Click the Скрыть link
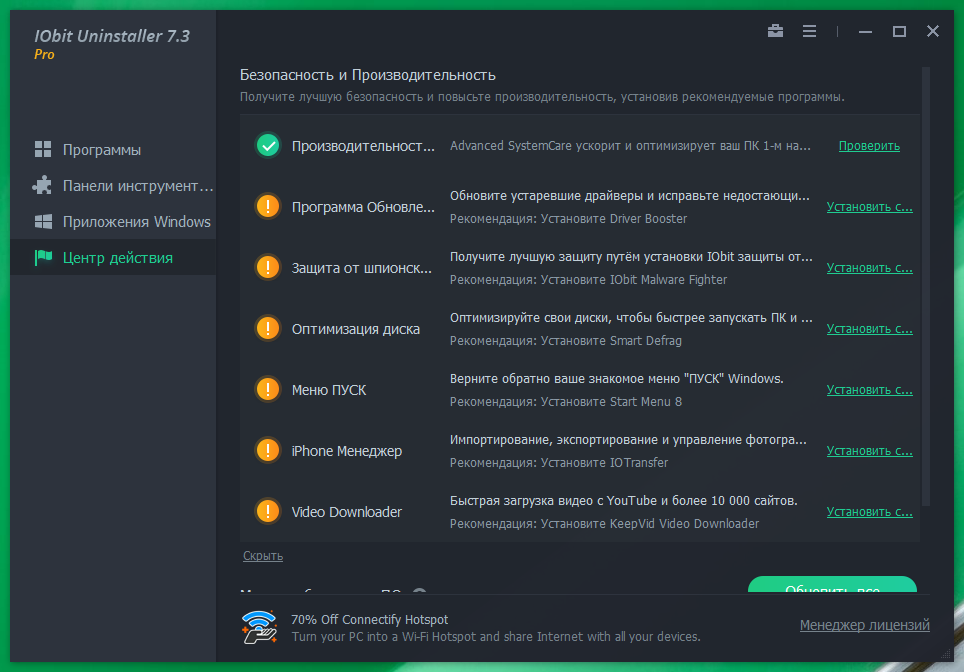 point(263,556)
